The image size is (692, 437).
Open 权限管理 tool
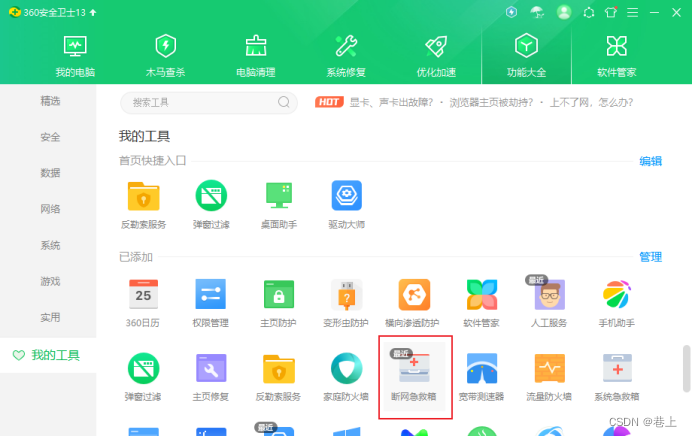(211, 303)
